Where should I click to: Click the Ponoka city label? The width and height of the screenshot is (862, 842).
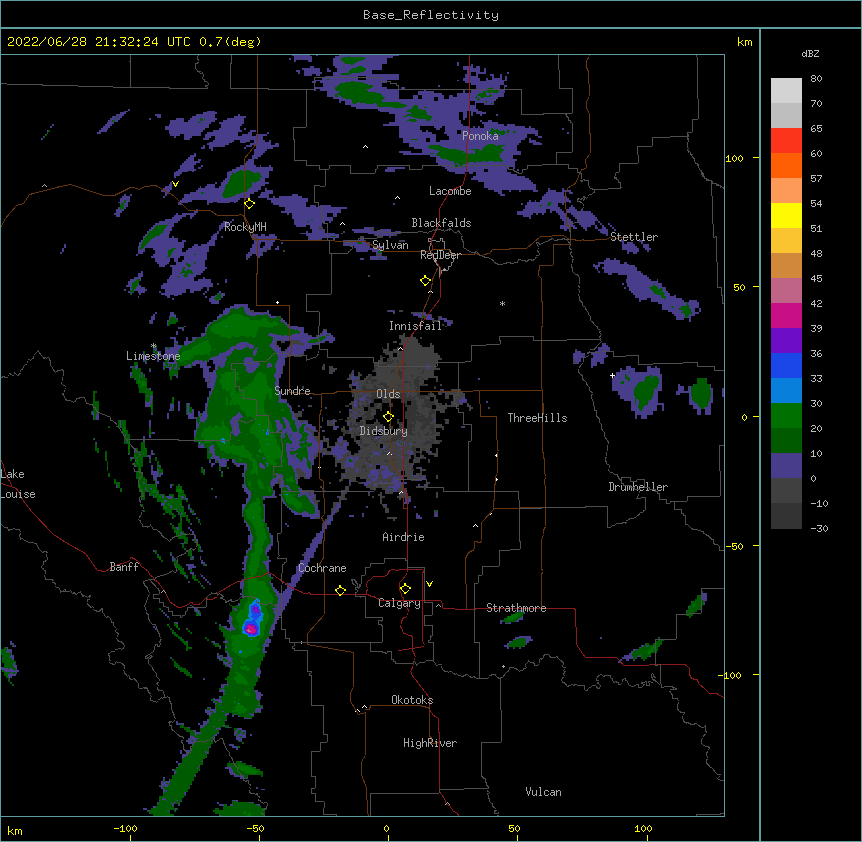tap(480, 136)
